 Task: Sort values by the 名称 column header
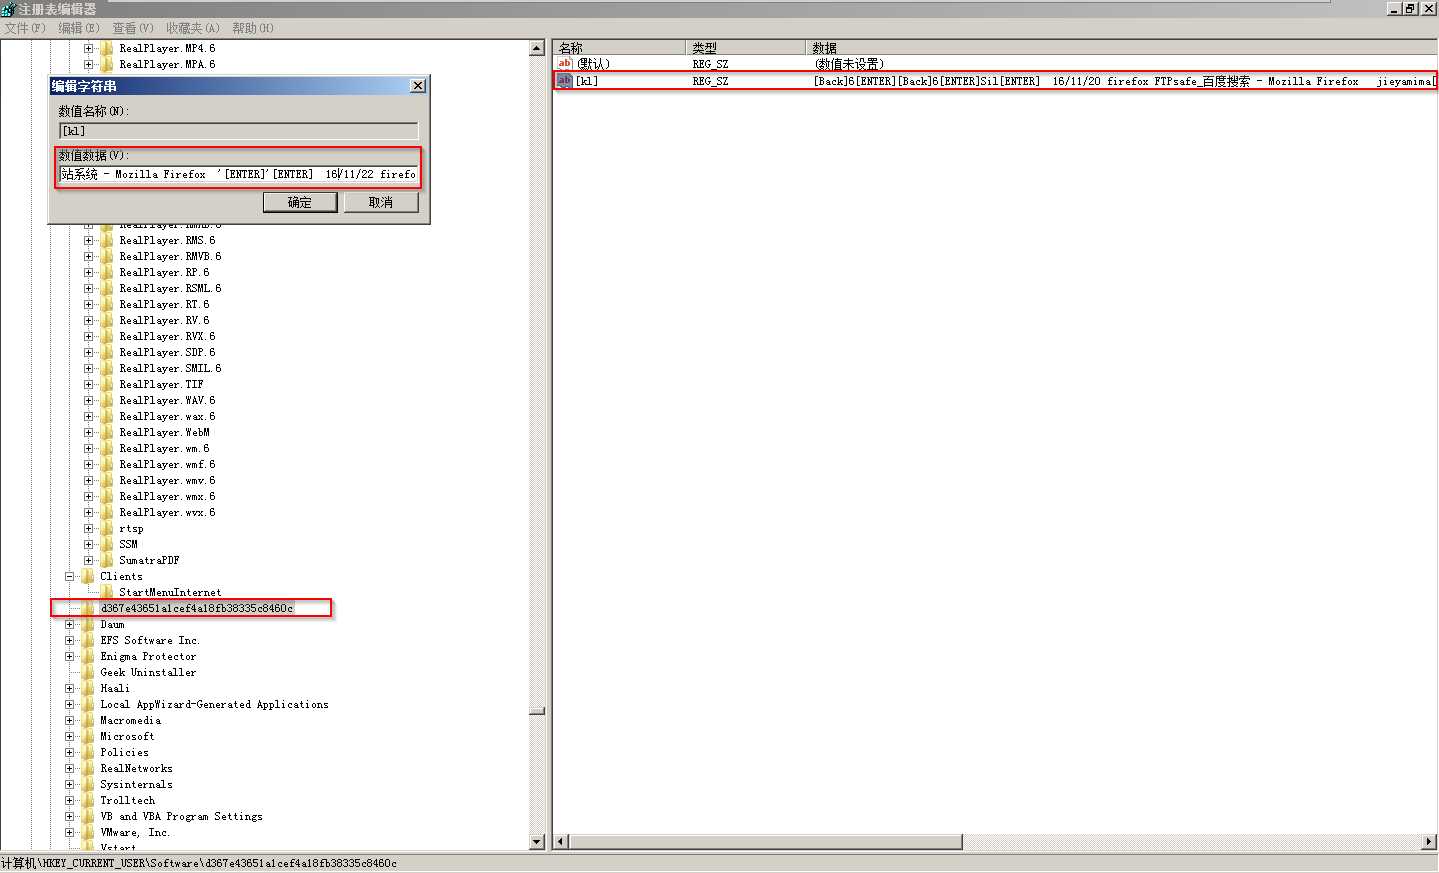coord(620,48)
